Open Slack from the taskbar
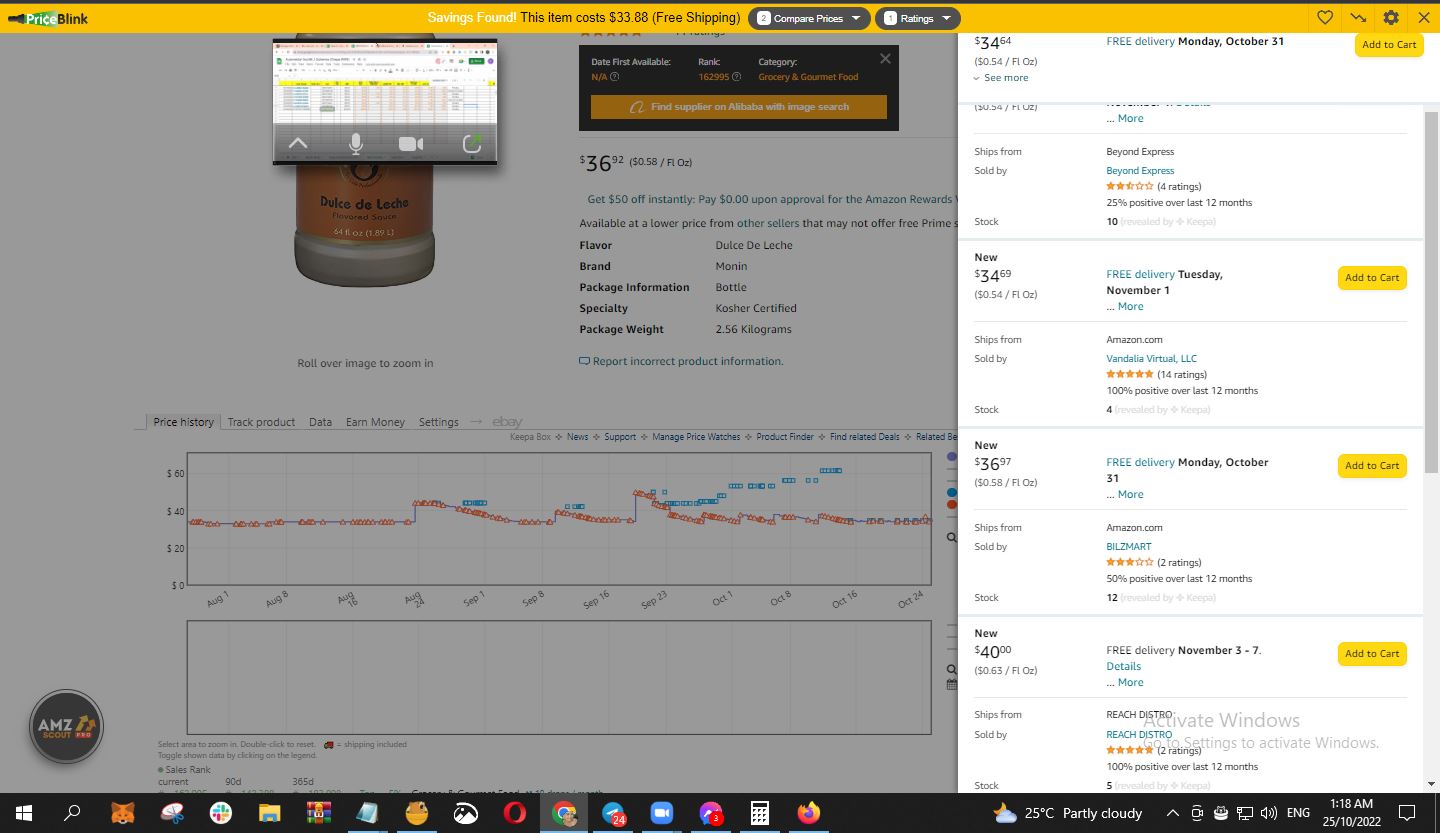The height and width of the screenshot is (833, 1440). click(x=220, y=813)
